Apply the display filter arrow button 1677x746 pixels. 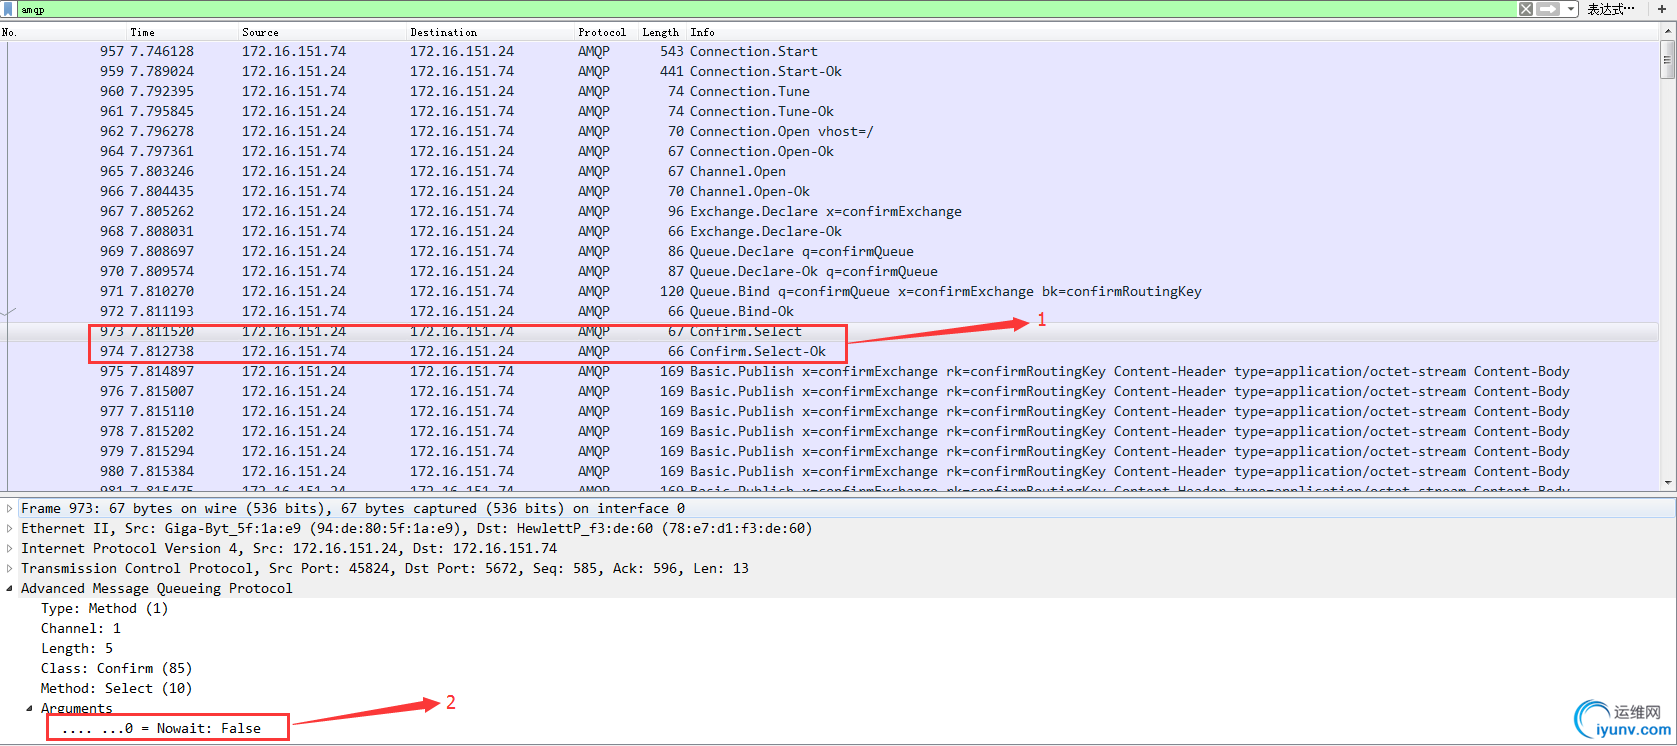(x=1548, y=9)
